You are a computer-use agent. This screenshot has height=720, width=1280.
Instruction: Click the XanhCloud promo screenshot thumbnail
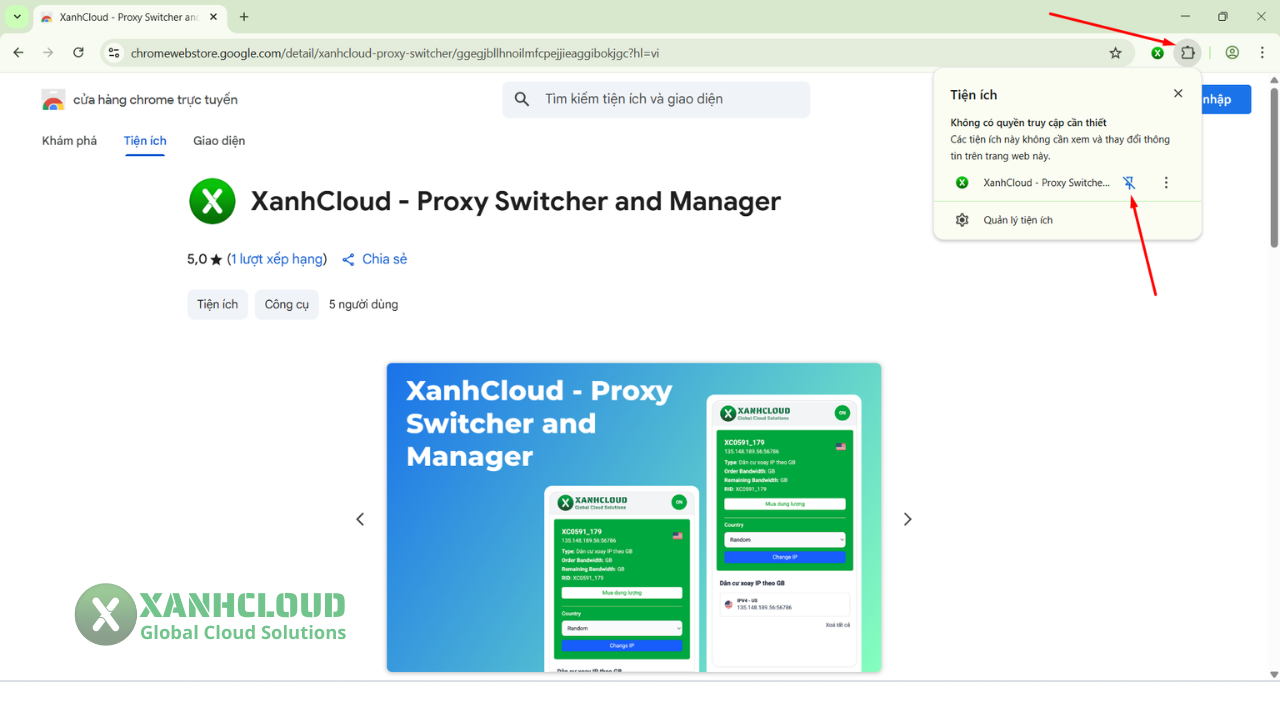click(634, 517)
